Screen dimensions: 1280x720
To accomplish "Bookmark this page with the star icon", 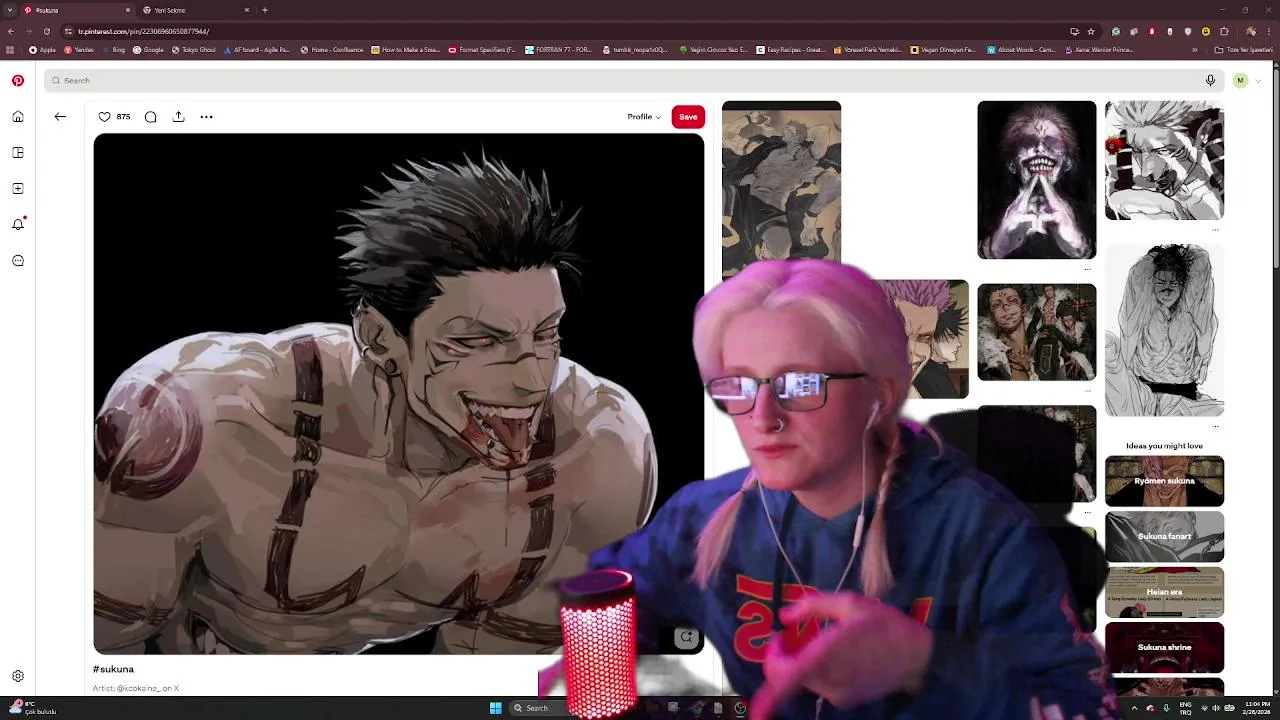I will tap(1091, 31).
